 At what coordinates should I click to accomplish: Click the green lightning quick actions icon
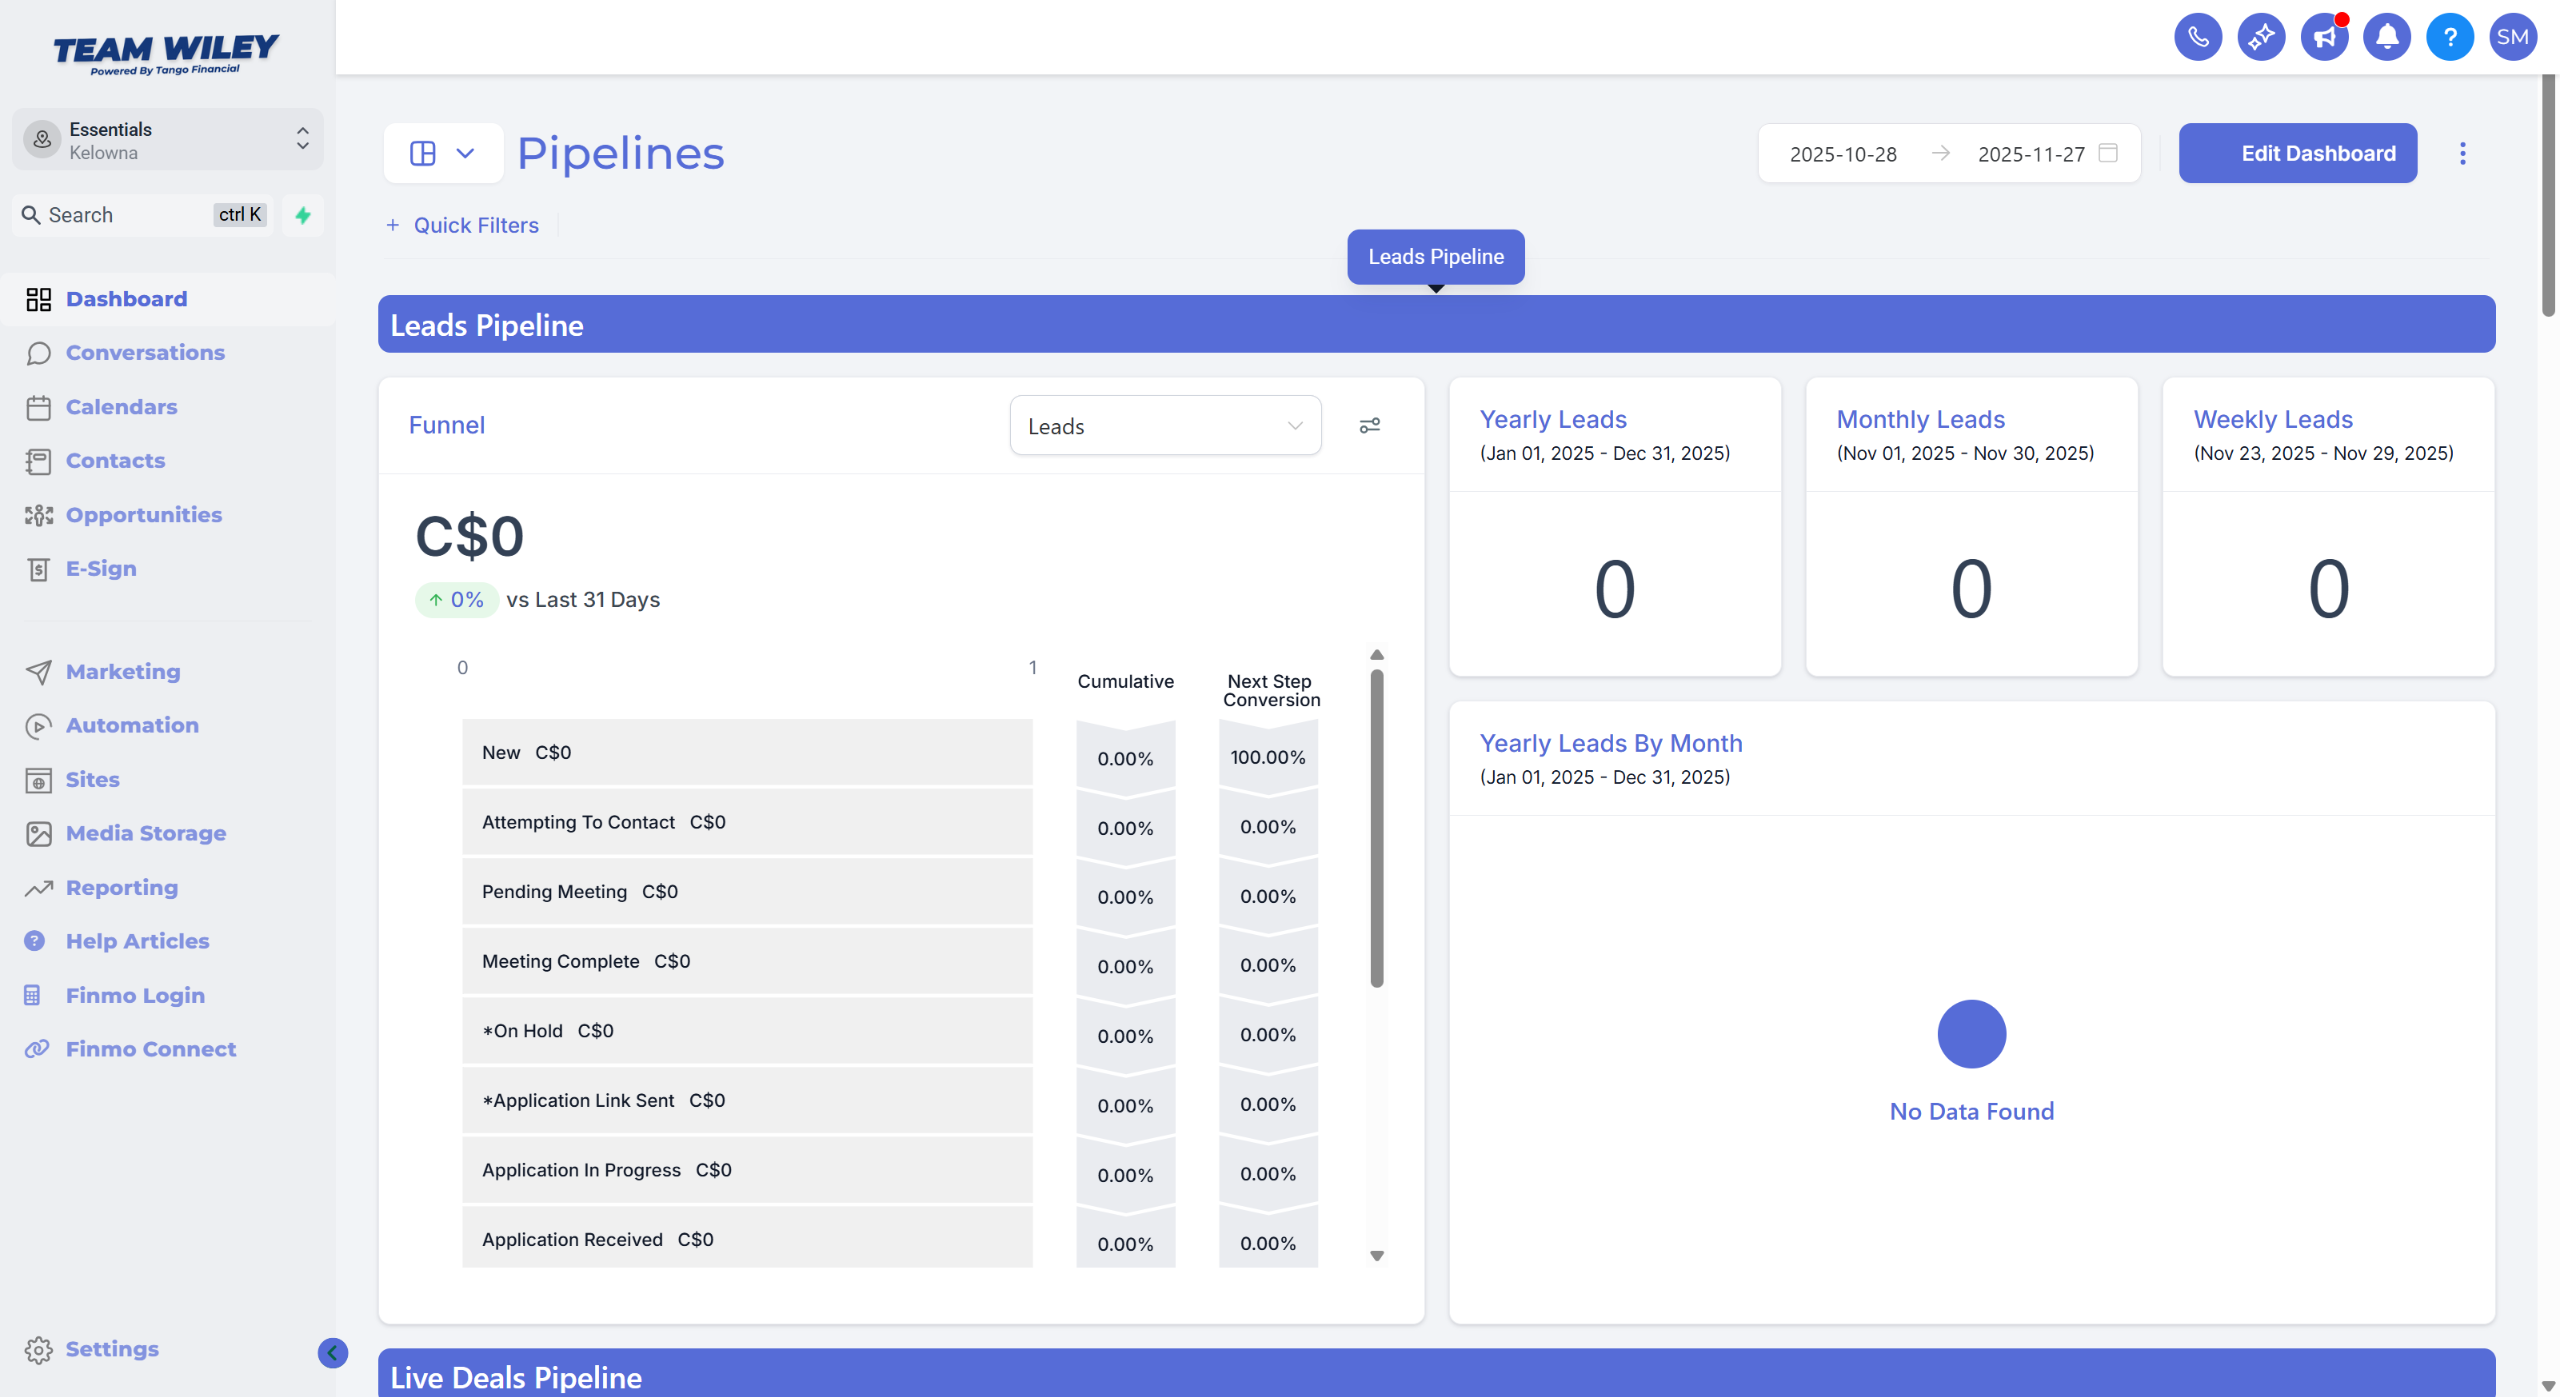pos(303,215)
